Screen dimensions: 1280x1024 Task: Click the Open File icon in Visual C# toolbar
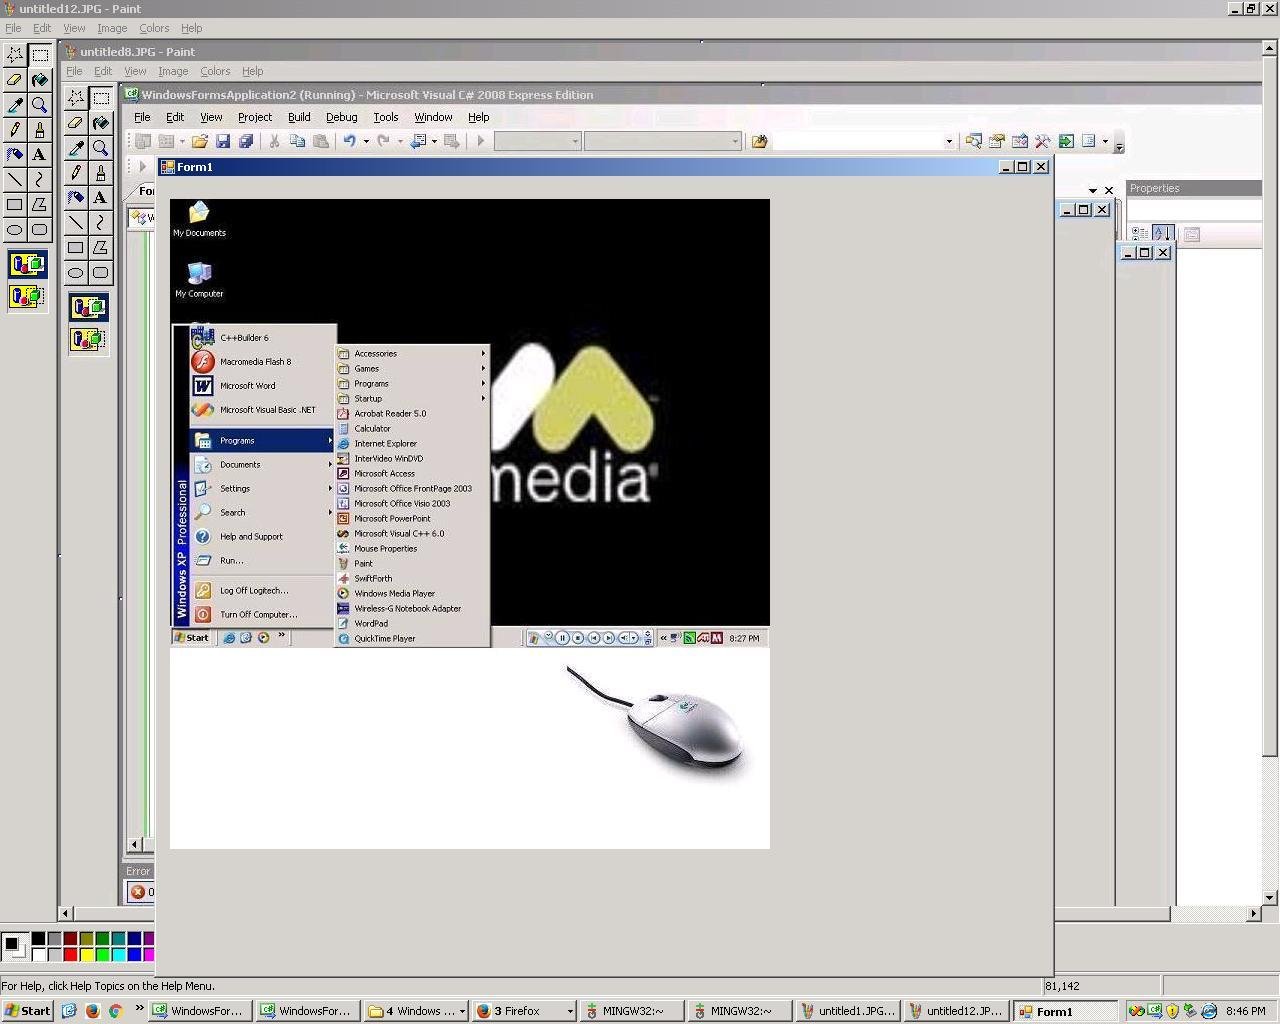coord(200,141)
